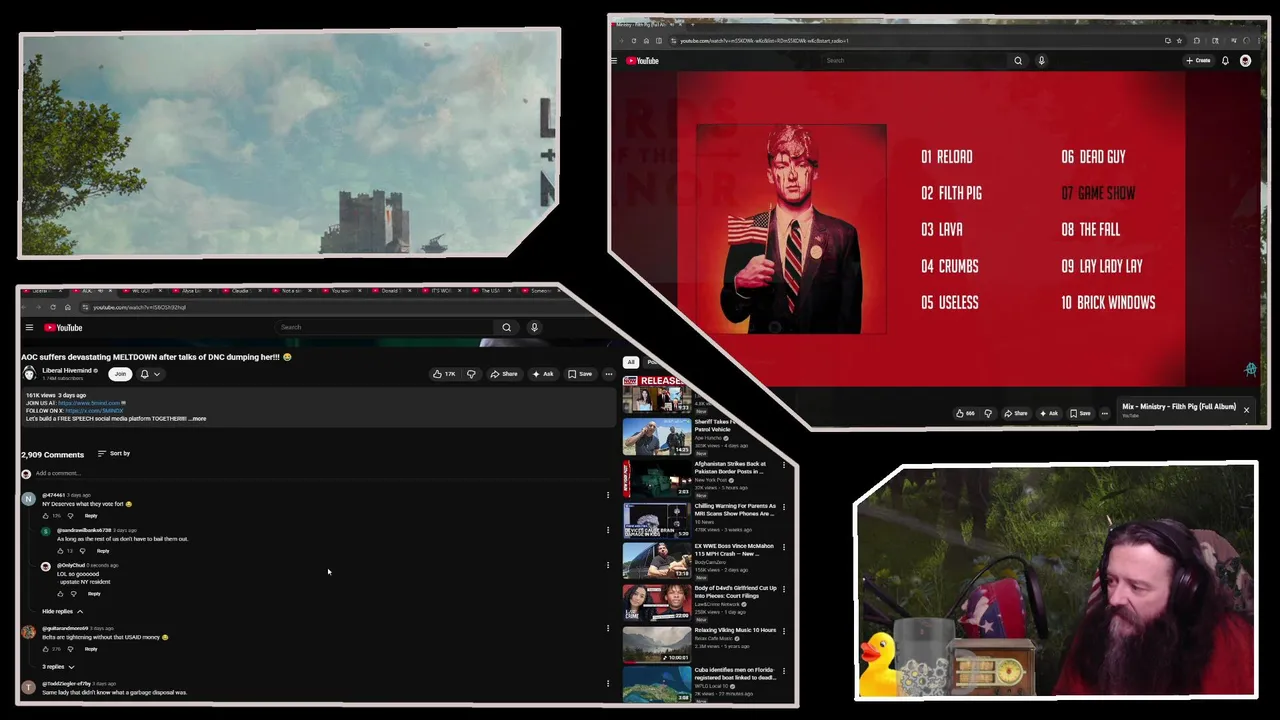Like the @guitarandmore69 comment
1280x720 pixels.
pos(45,649)
